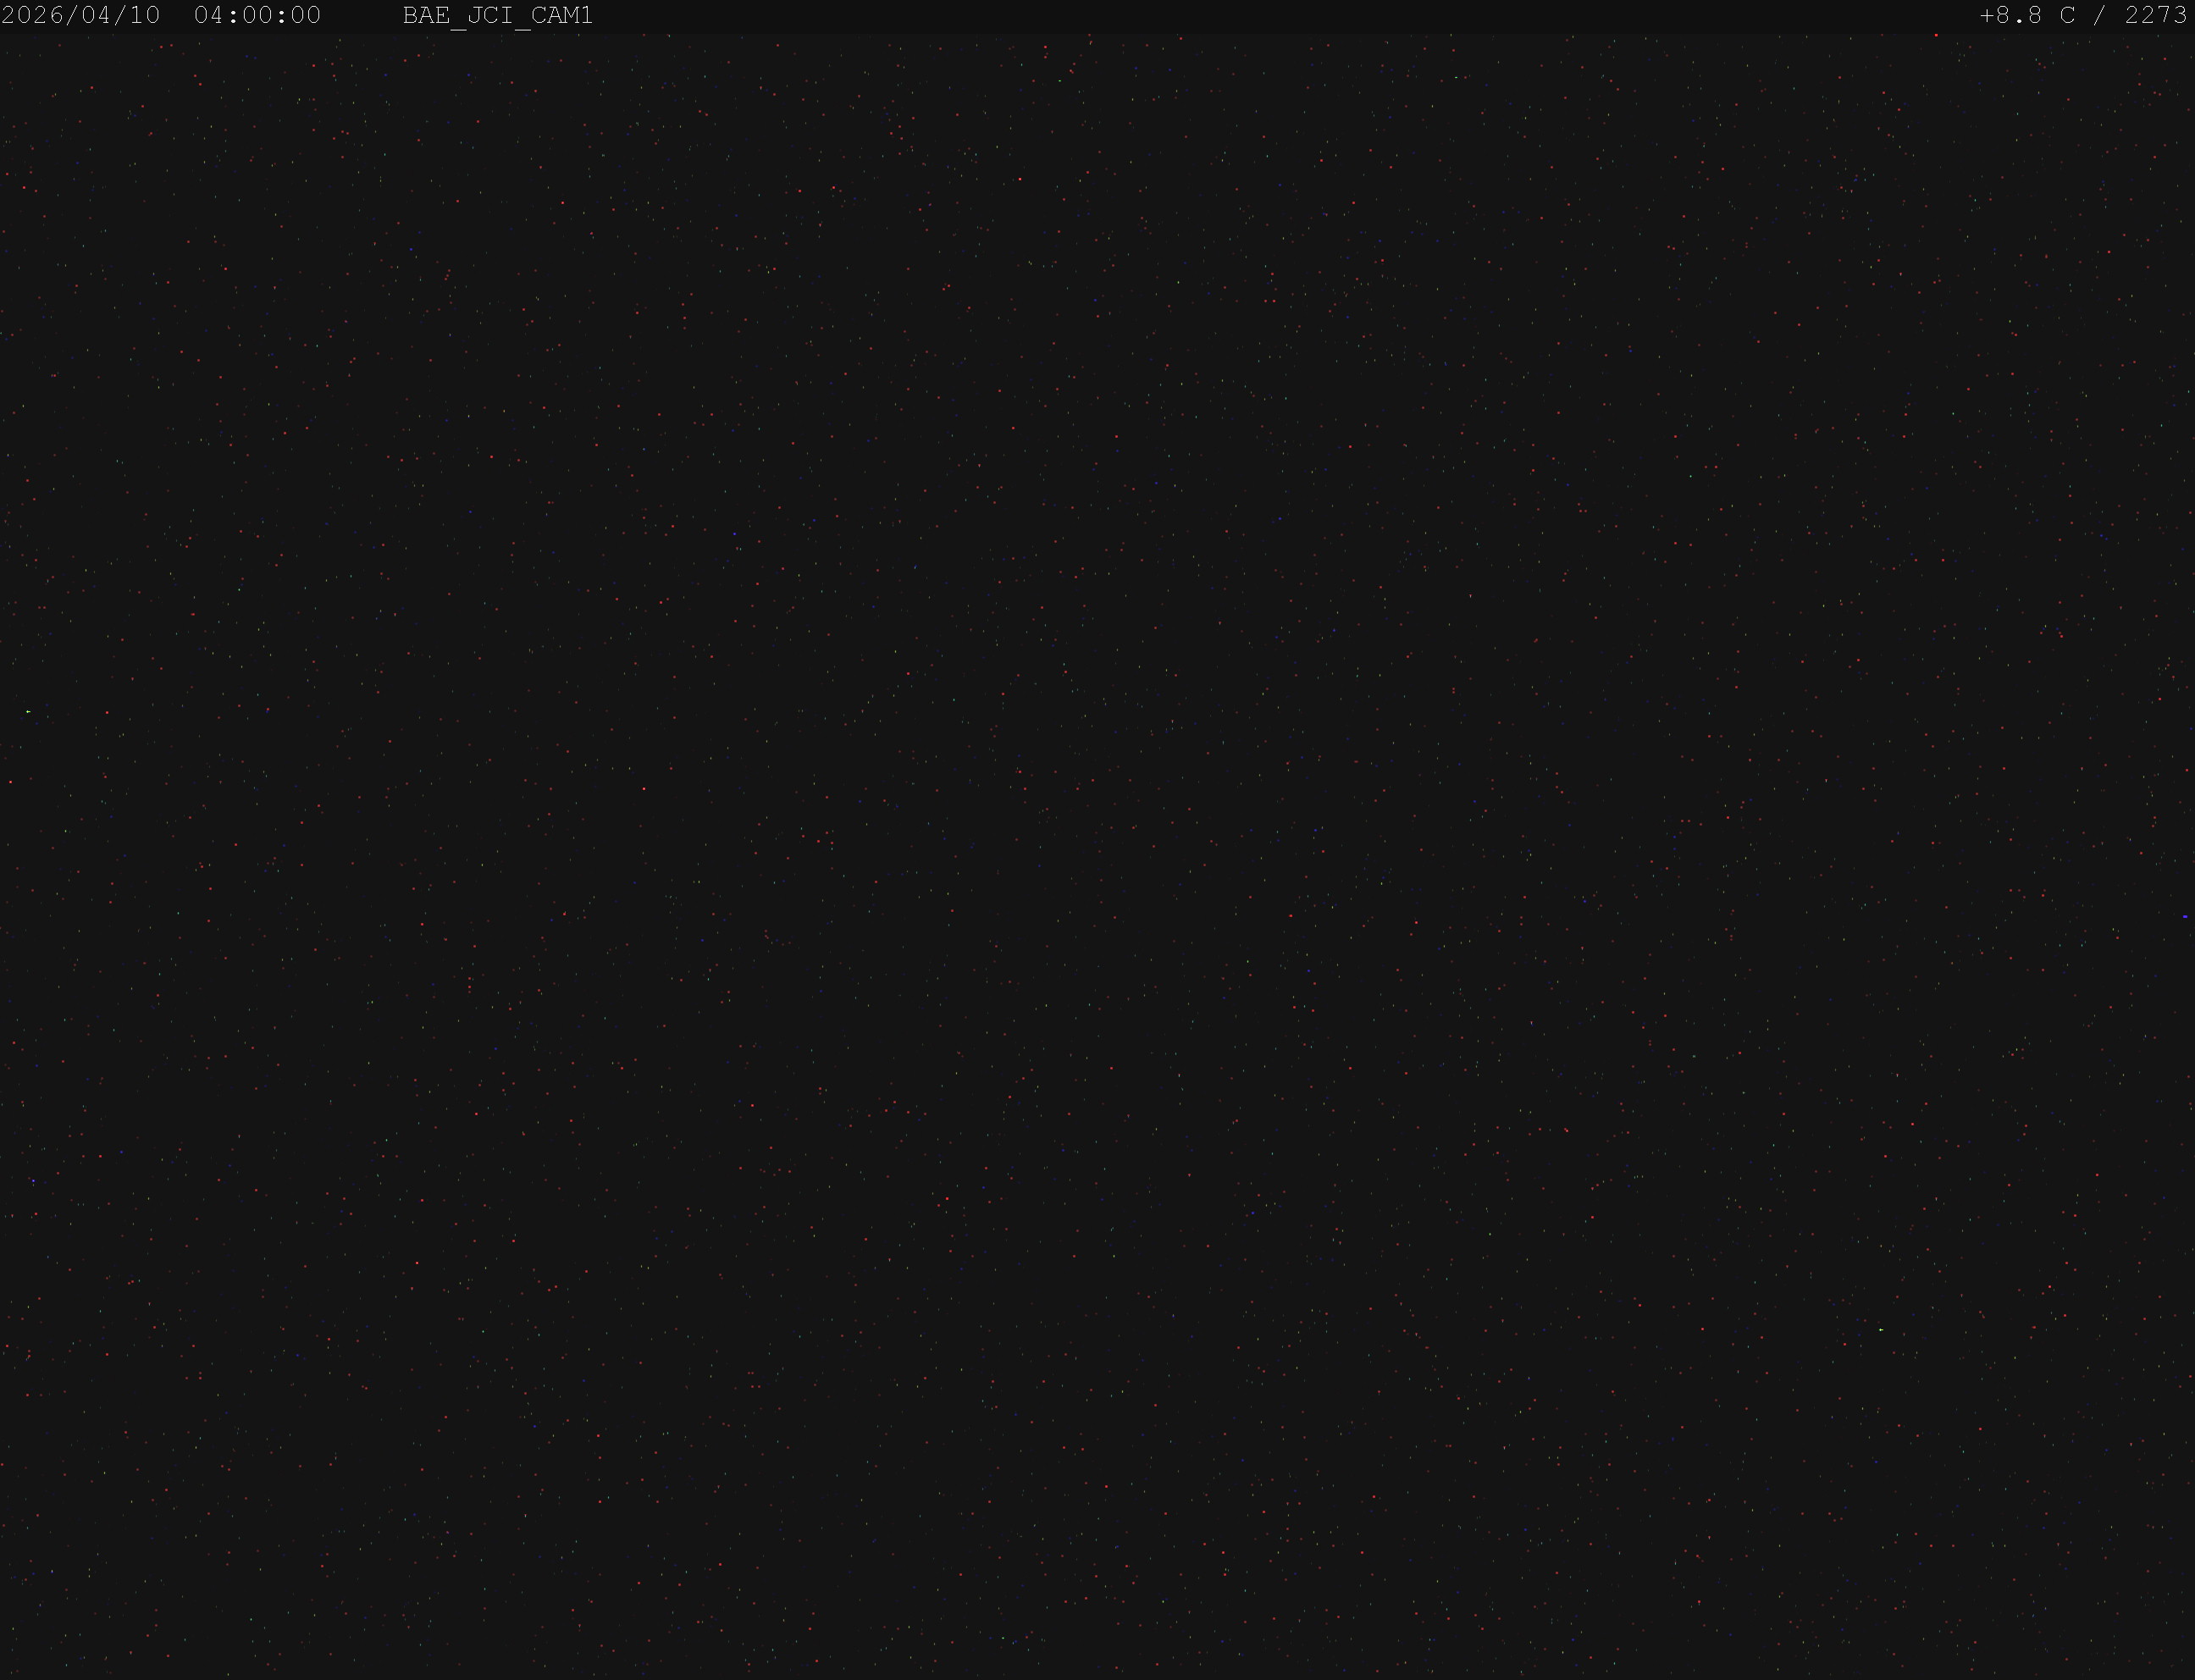Image resolution: width=2195 pixels, height=1680 pixels.
Task: Select the 04:00:00 time overlay
Action: point(257,15)
